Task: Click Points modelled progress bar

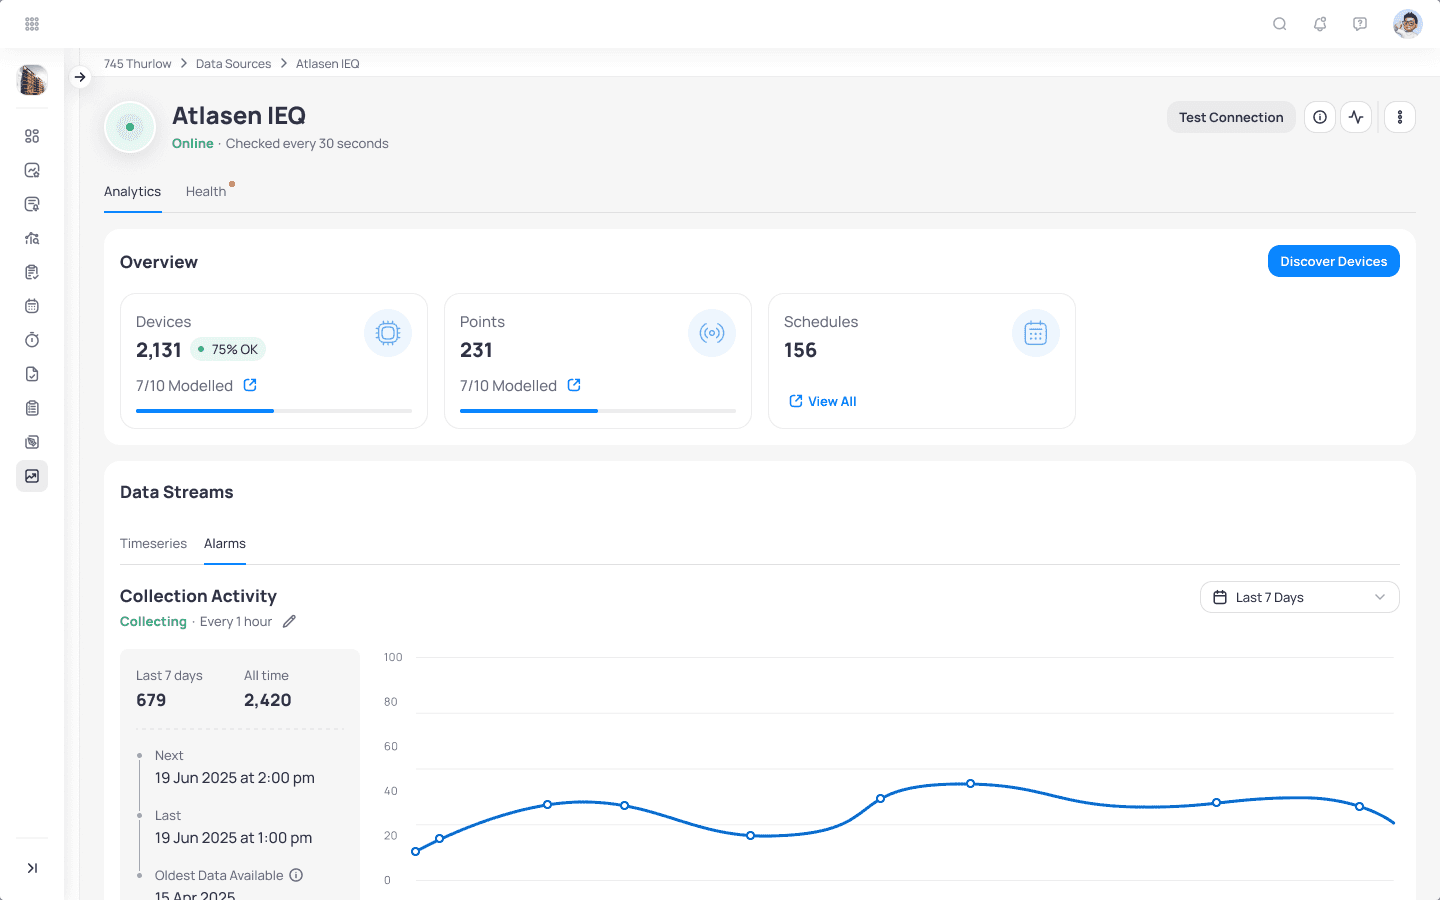Action: pyautogui.click(x=598, y=411)
